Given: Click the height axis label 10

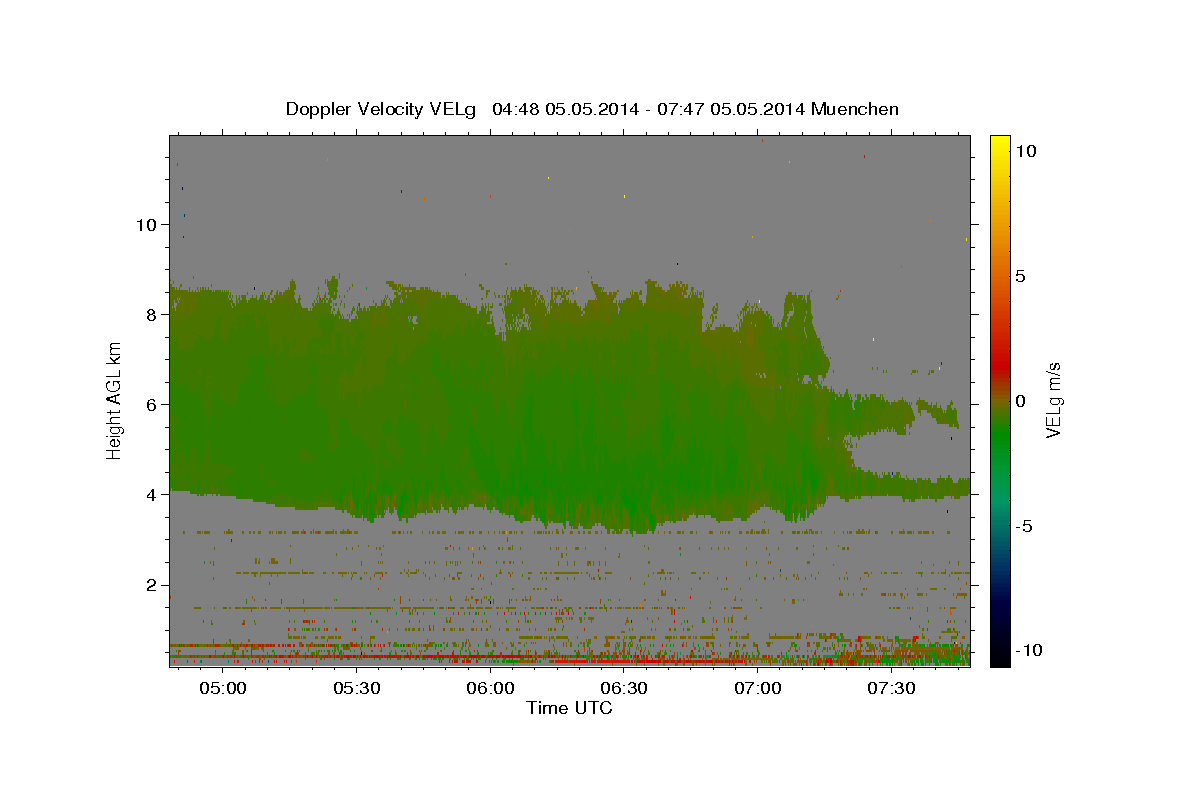Looking at the screenshot, I should click(x=145, y=224).
